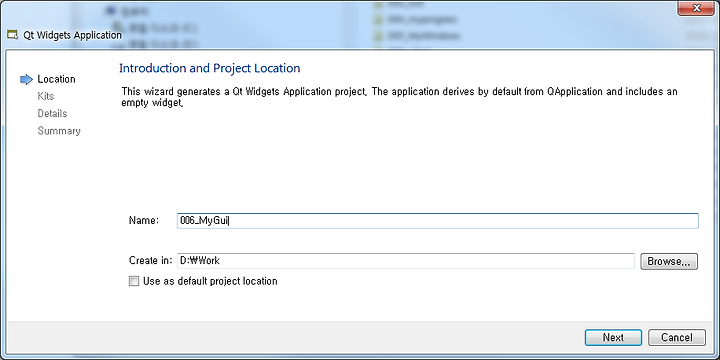Select the Kits wizard step
Image resolution: width=720 pixels, height=360 pixels.
46,96
